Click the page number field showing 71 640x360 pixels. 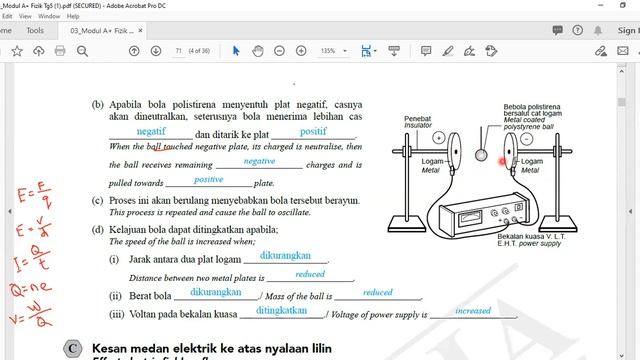click(178, 51)
